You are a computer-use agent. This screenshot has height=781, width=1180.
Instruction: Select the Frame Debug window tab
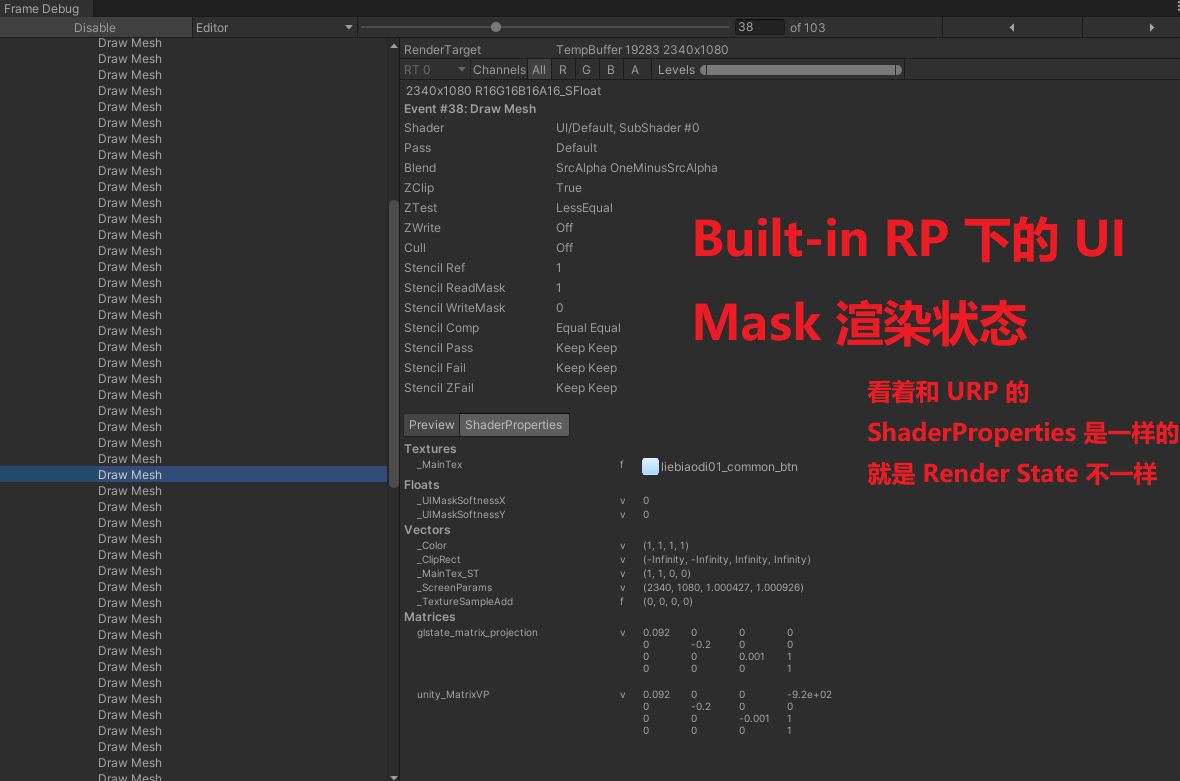tap(40, 8)
